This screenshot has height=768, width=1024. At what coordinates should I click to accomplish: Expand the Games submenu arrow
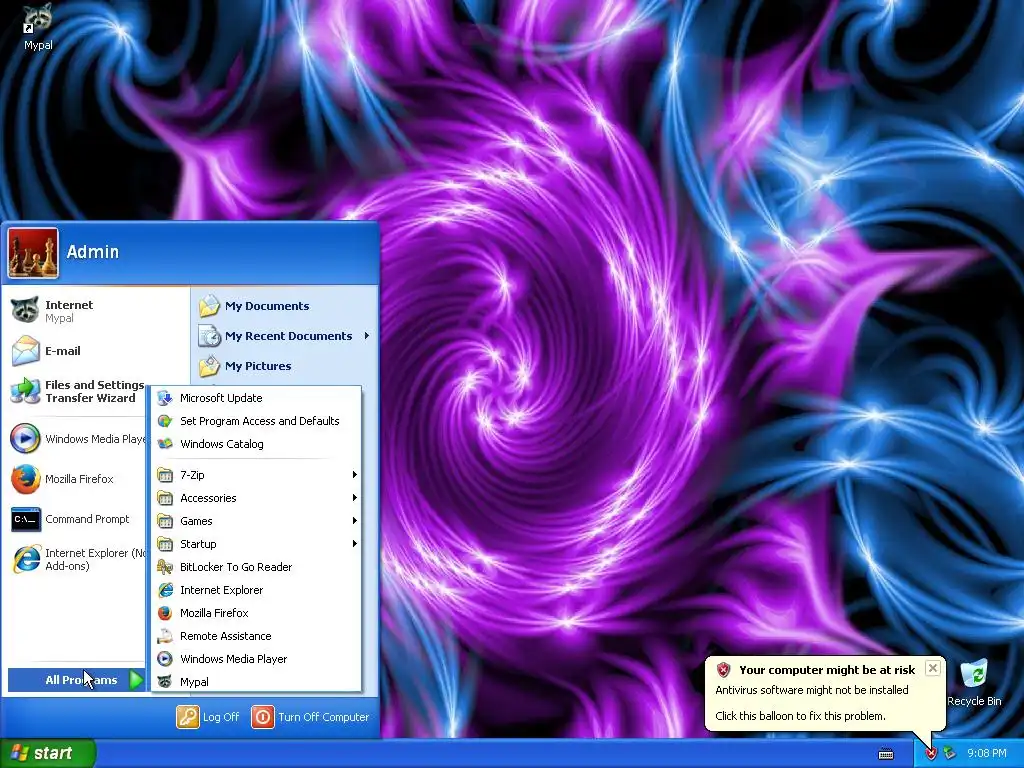[355, 520]
